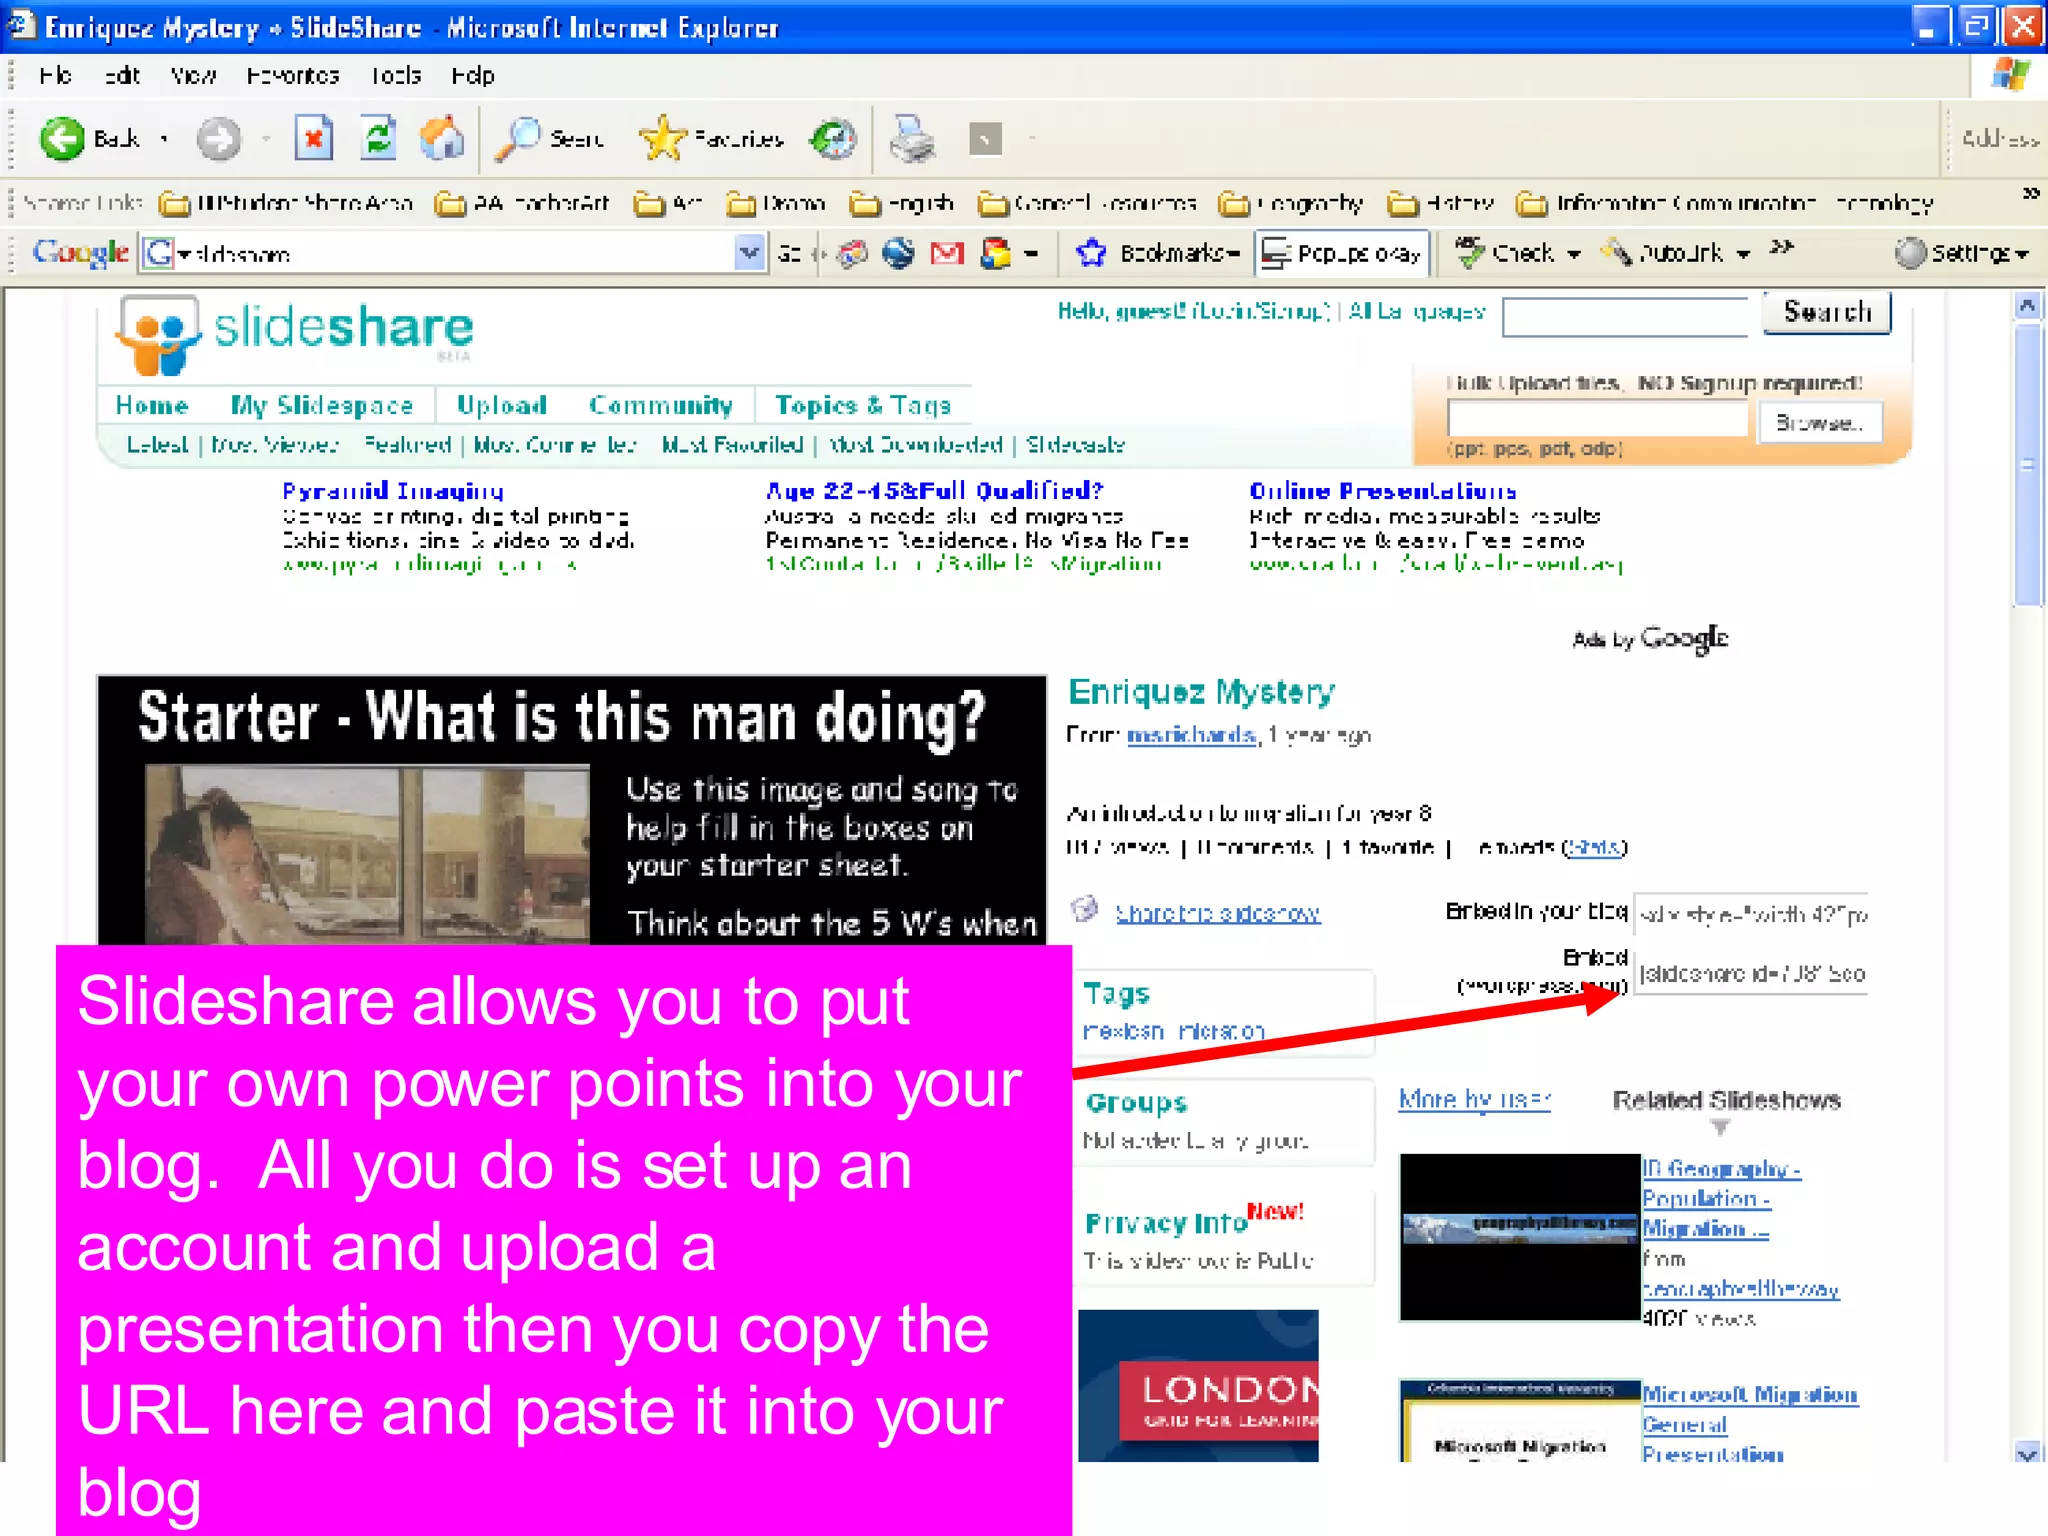Viewport: 2048px width, 1536px height.
Task: Expand the Settings dropdown arrow
Action: coord(2022,254)
